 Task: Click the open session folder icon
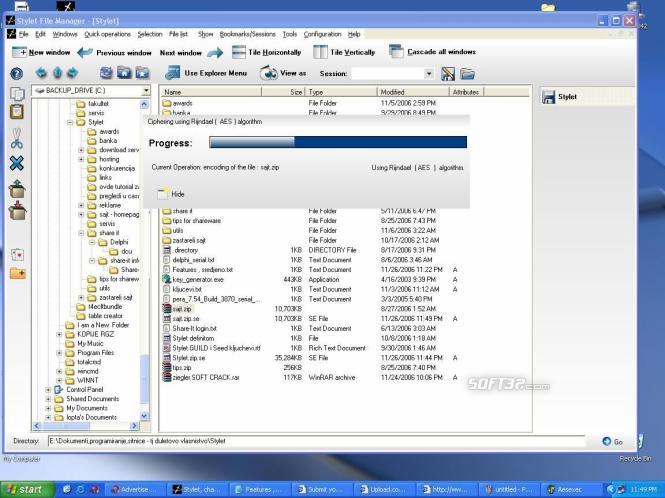(x=467, y=74)
